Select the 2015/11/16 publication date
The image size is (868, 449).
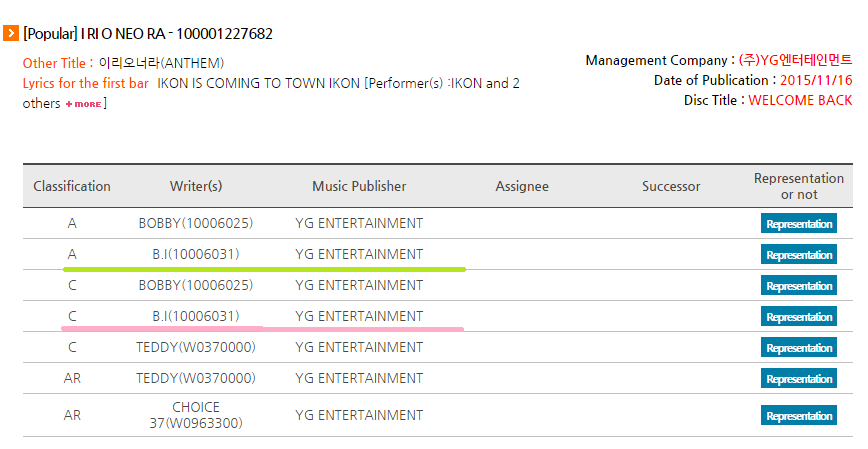click(816, 80)
